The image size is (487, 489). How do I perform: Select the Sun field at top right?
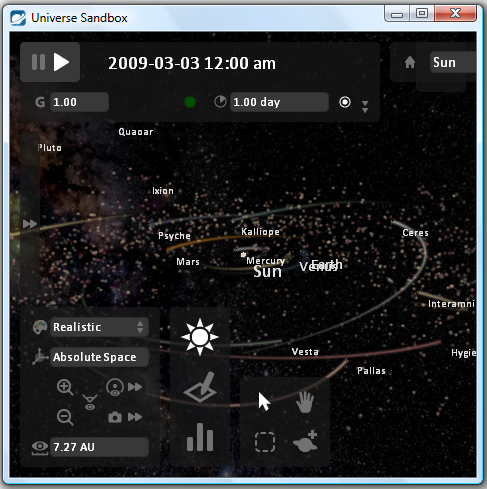click(x=453, y=62)
